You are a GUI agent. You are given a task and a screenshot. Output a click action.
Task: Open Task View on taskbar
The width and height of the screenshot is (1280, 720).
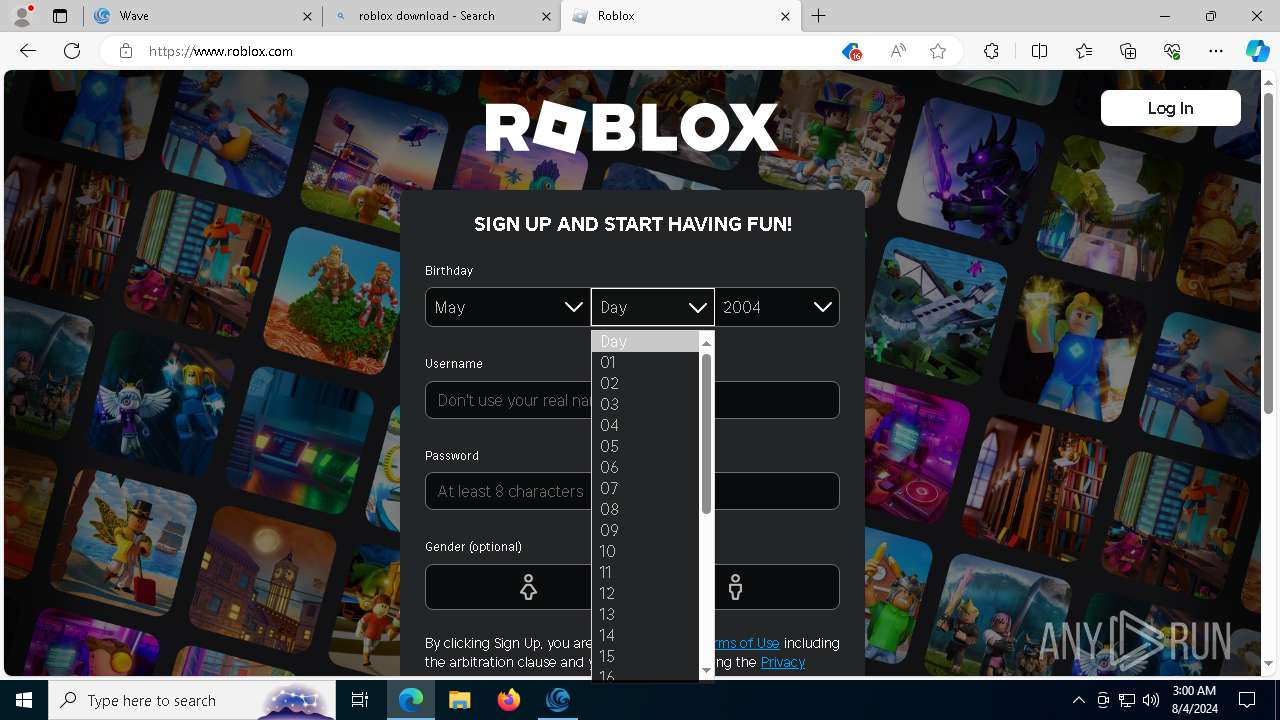click(360, 700)
